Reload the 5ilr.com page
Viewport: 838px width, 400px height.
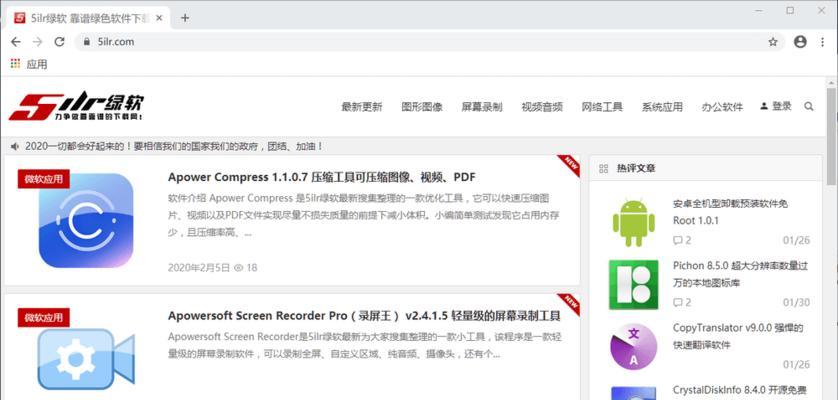coord(59,42)
